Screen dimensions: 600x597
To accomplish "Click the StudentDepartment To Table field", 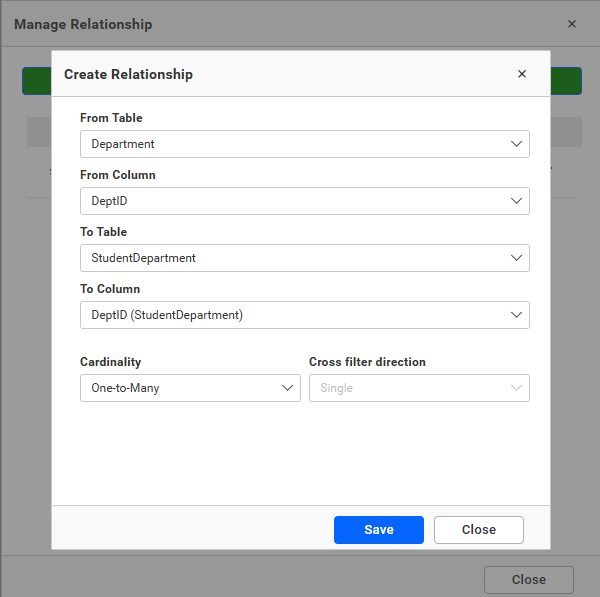I will (143, 258).
